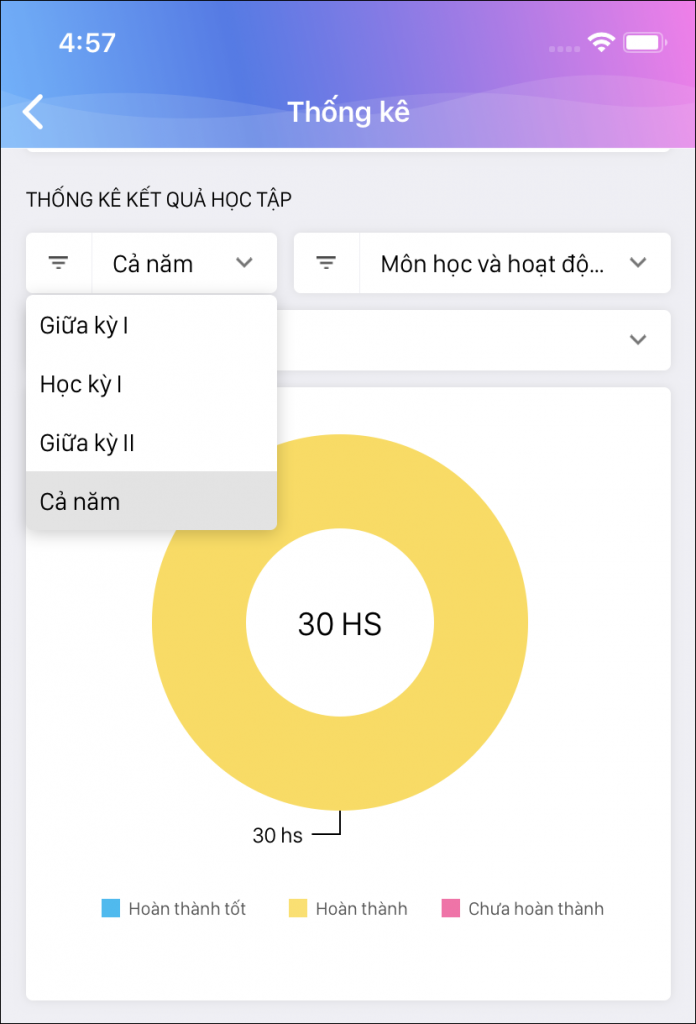Expand the Cả năm period dropdown

coord(184,263)
